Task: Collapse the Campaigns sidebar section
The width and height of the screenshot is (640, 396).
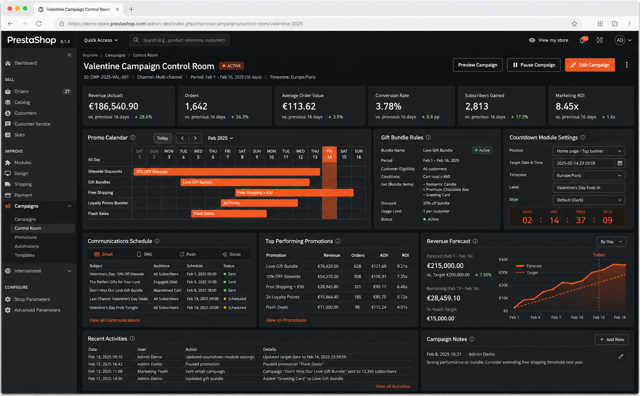Action: coord(69,206)
